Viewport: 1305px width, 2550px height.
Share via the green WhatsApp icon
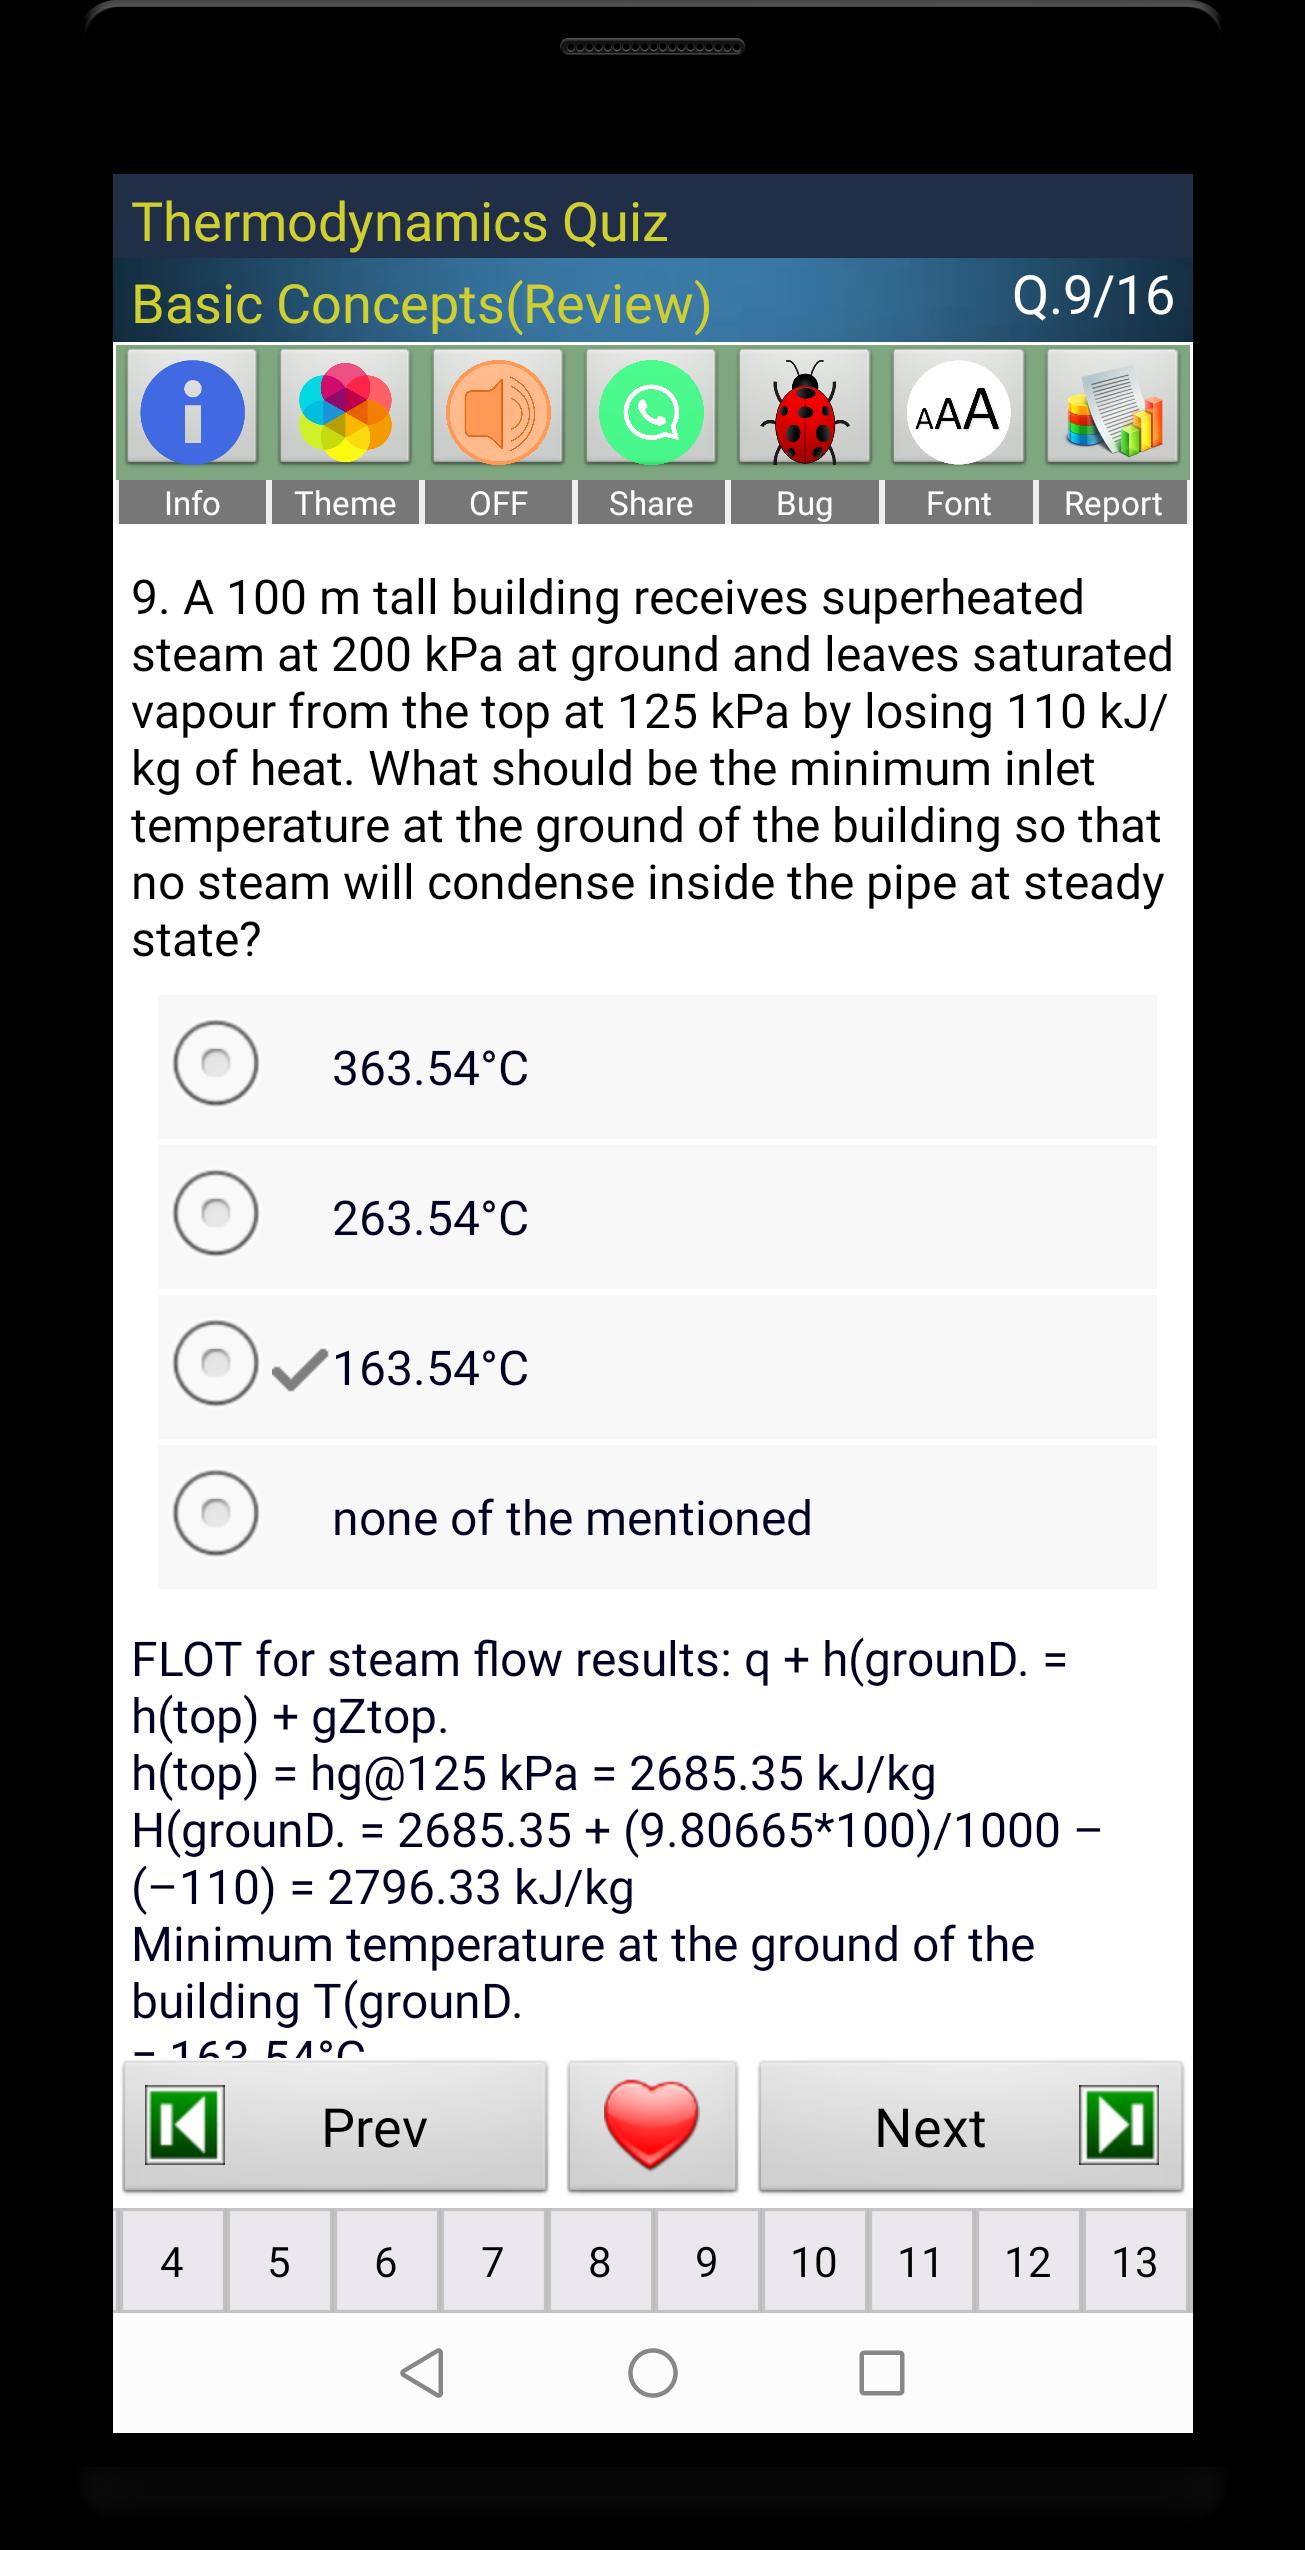[651, 412]
